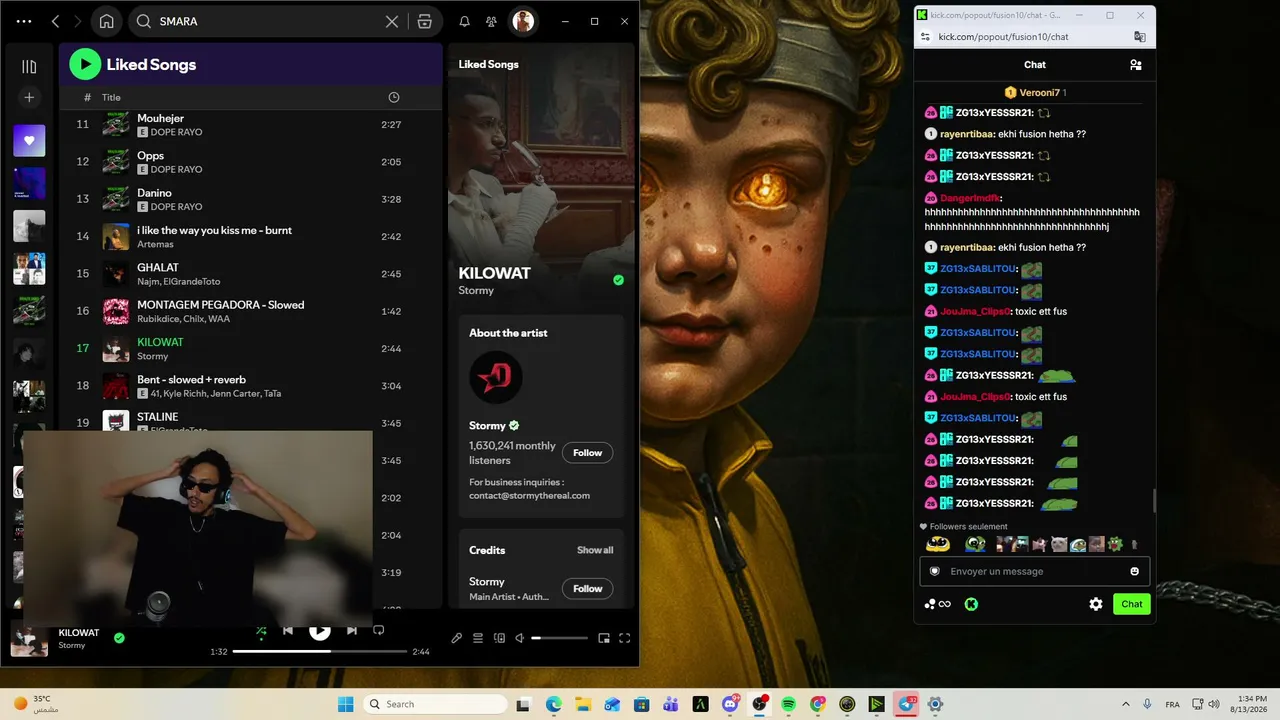Open the now playing album cover thumbnail

click(x=29, y=638)
